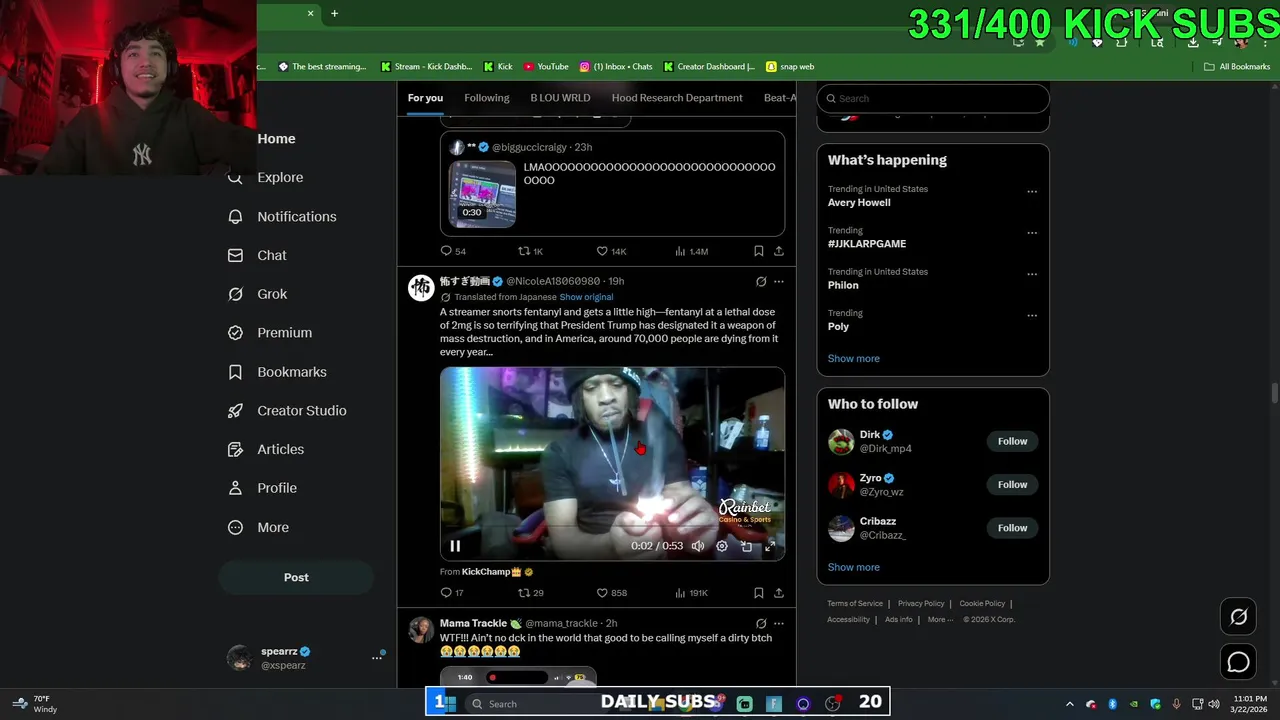Mute the video volume

[x=697, y=546]
